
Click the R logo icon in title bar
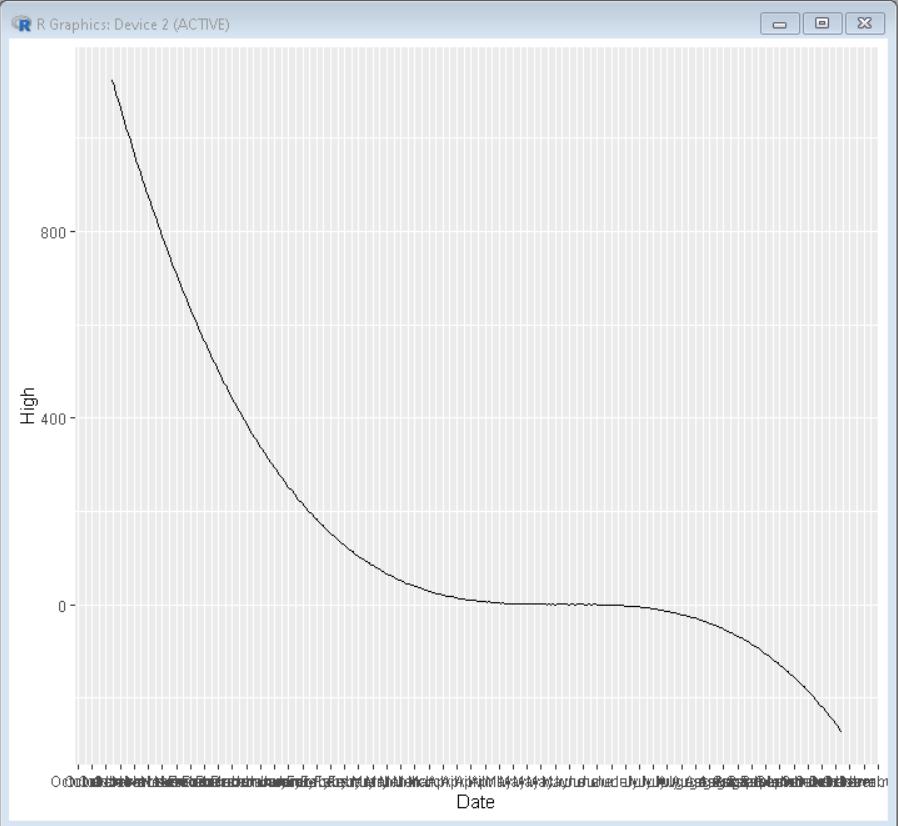21,24
